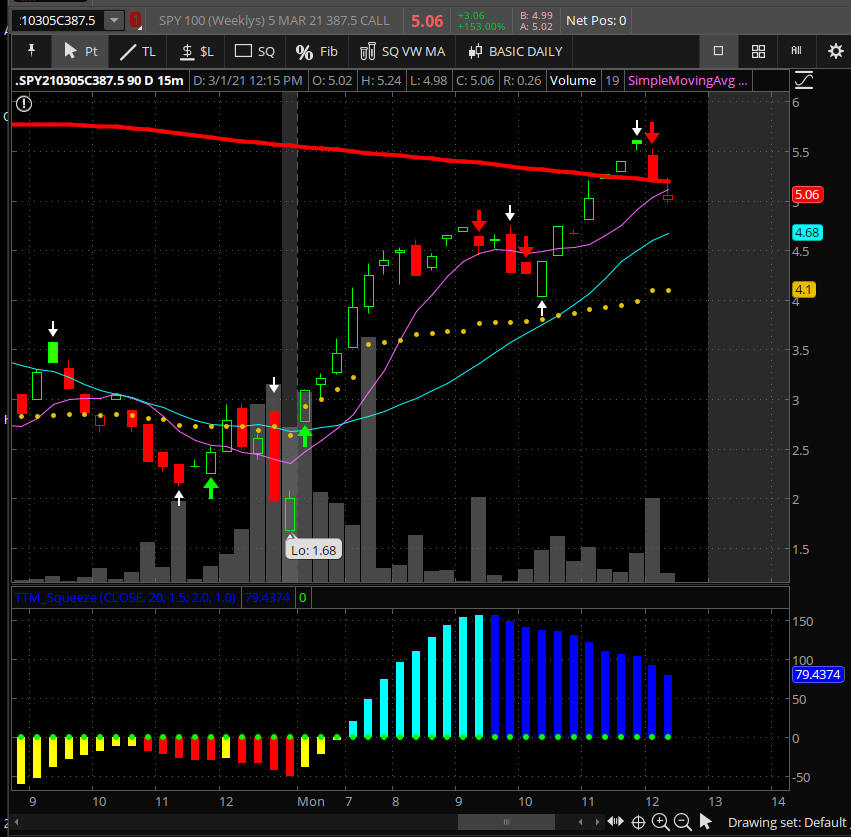851x837 pixels.
Task: Select the BASIC DAILY chart style
Action: [515, 51]
